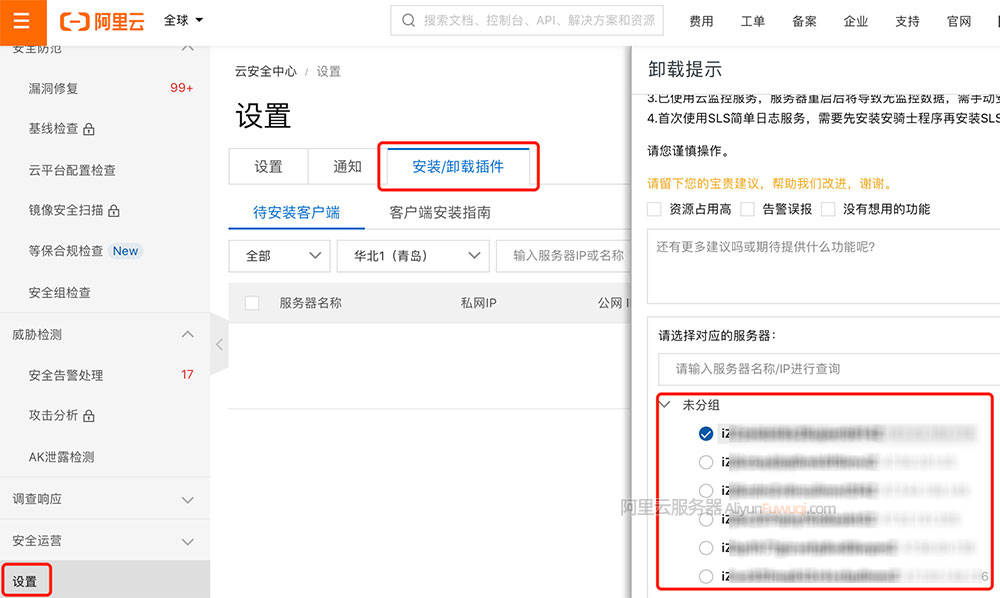The height and width of the screenshot is (598, 1000).
Task: Collapse the 未分组 server group
Action: 666,404
